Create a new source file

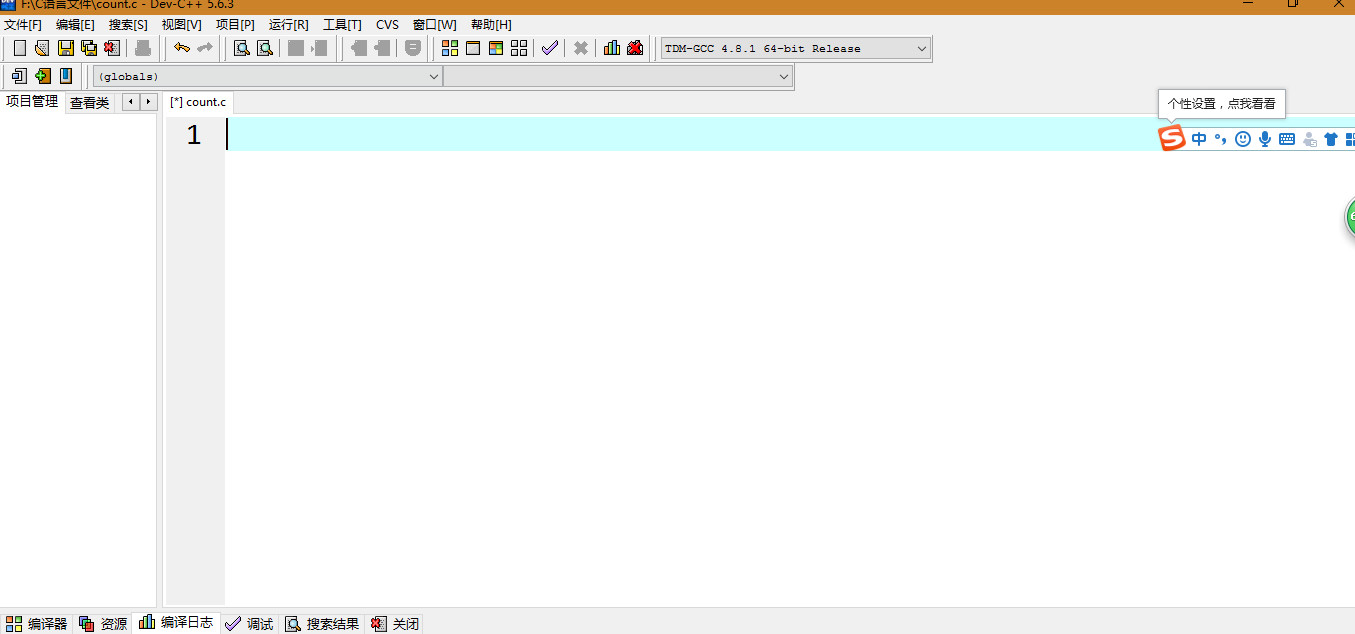(19, 48)
